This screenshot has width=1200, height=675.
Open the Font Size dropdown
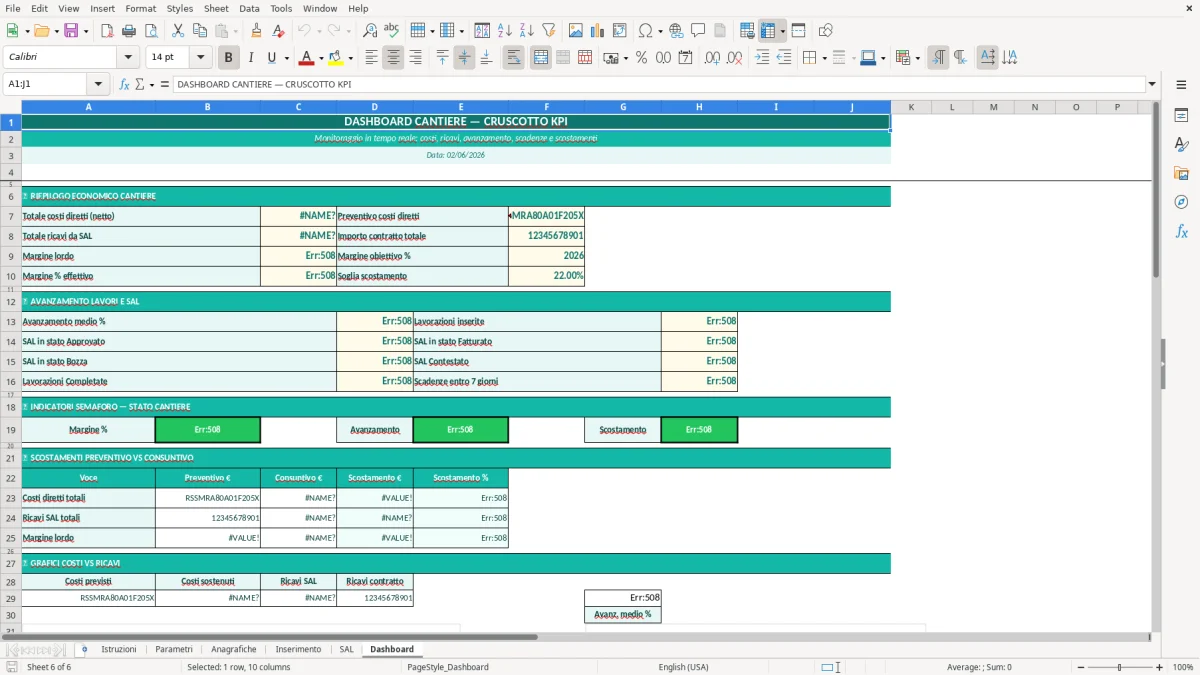click(x=201, y=58)
